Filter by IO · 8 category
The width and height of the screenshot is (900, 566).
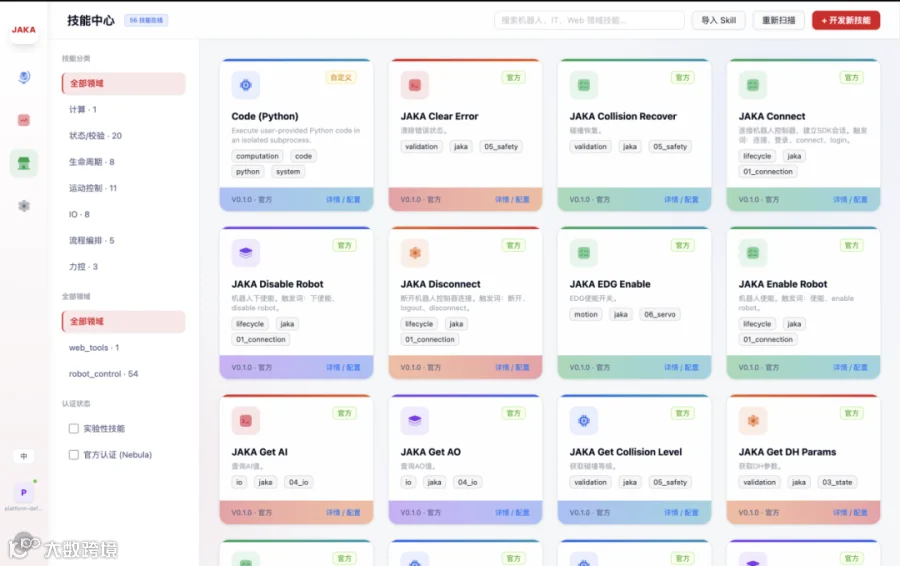pyautogui.click(x=123, y=214)
